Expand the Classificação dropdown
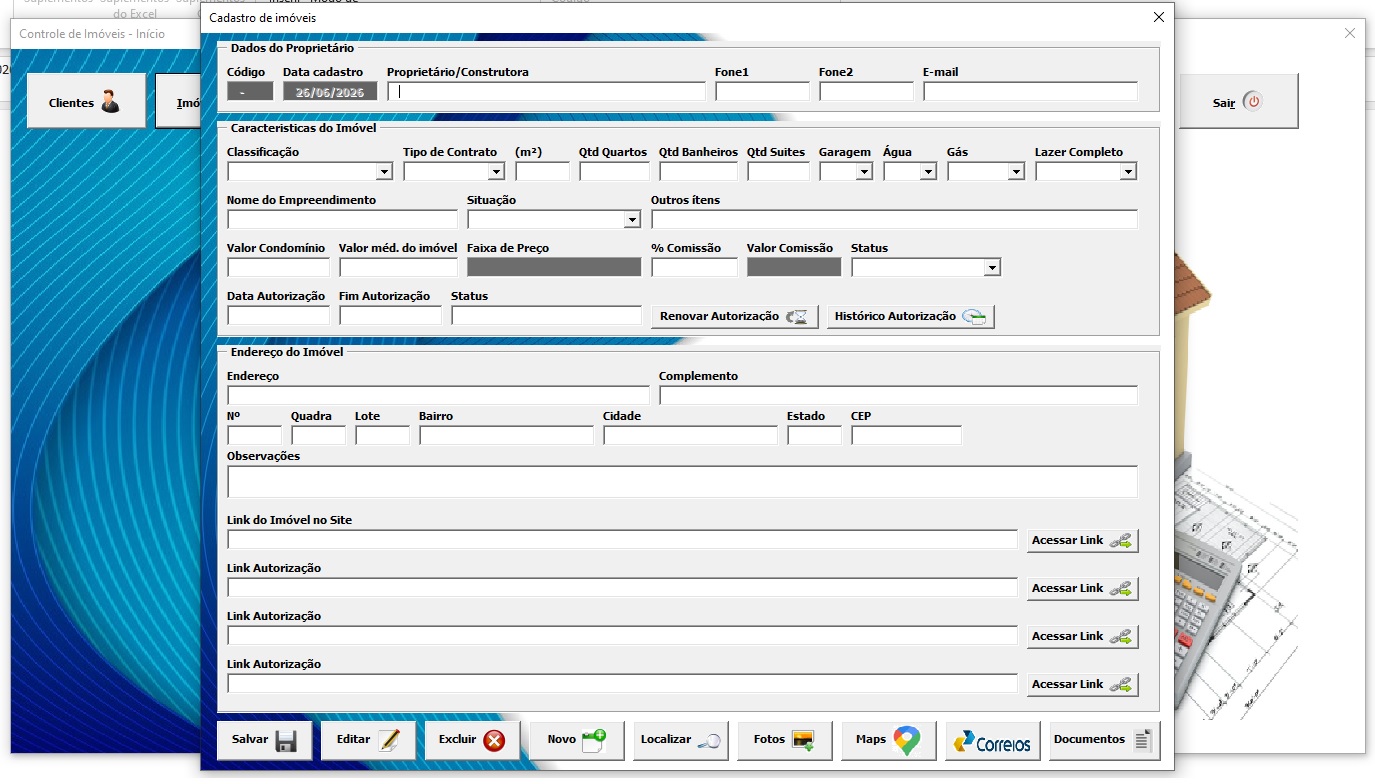 (384, 172)
